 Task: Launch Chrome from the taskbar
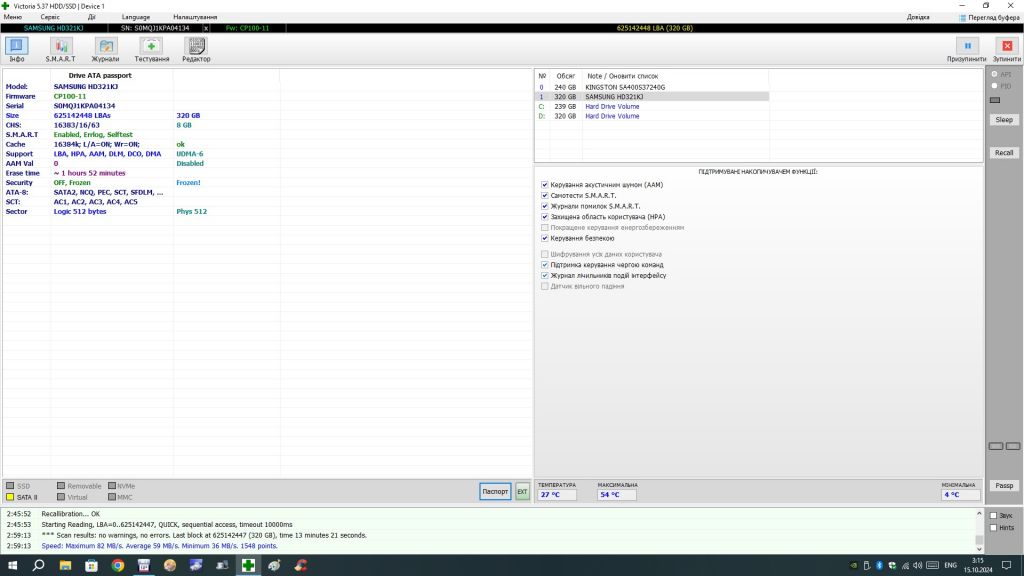tap(118, 566)
